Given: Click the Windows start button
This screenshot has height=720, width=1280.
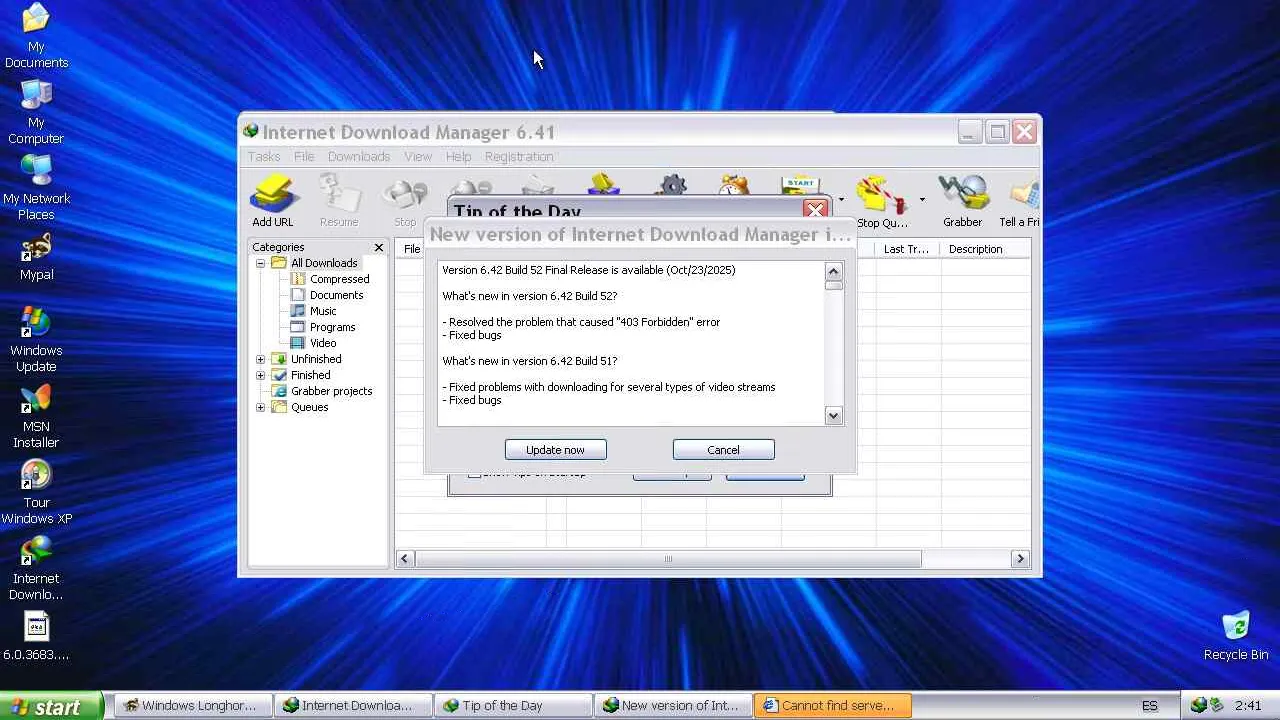Looking at the screenshot, I should [51, 706].
